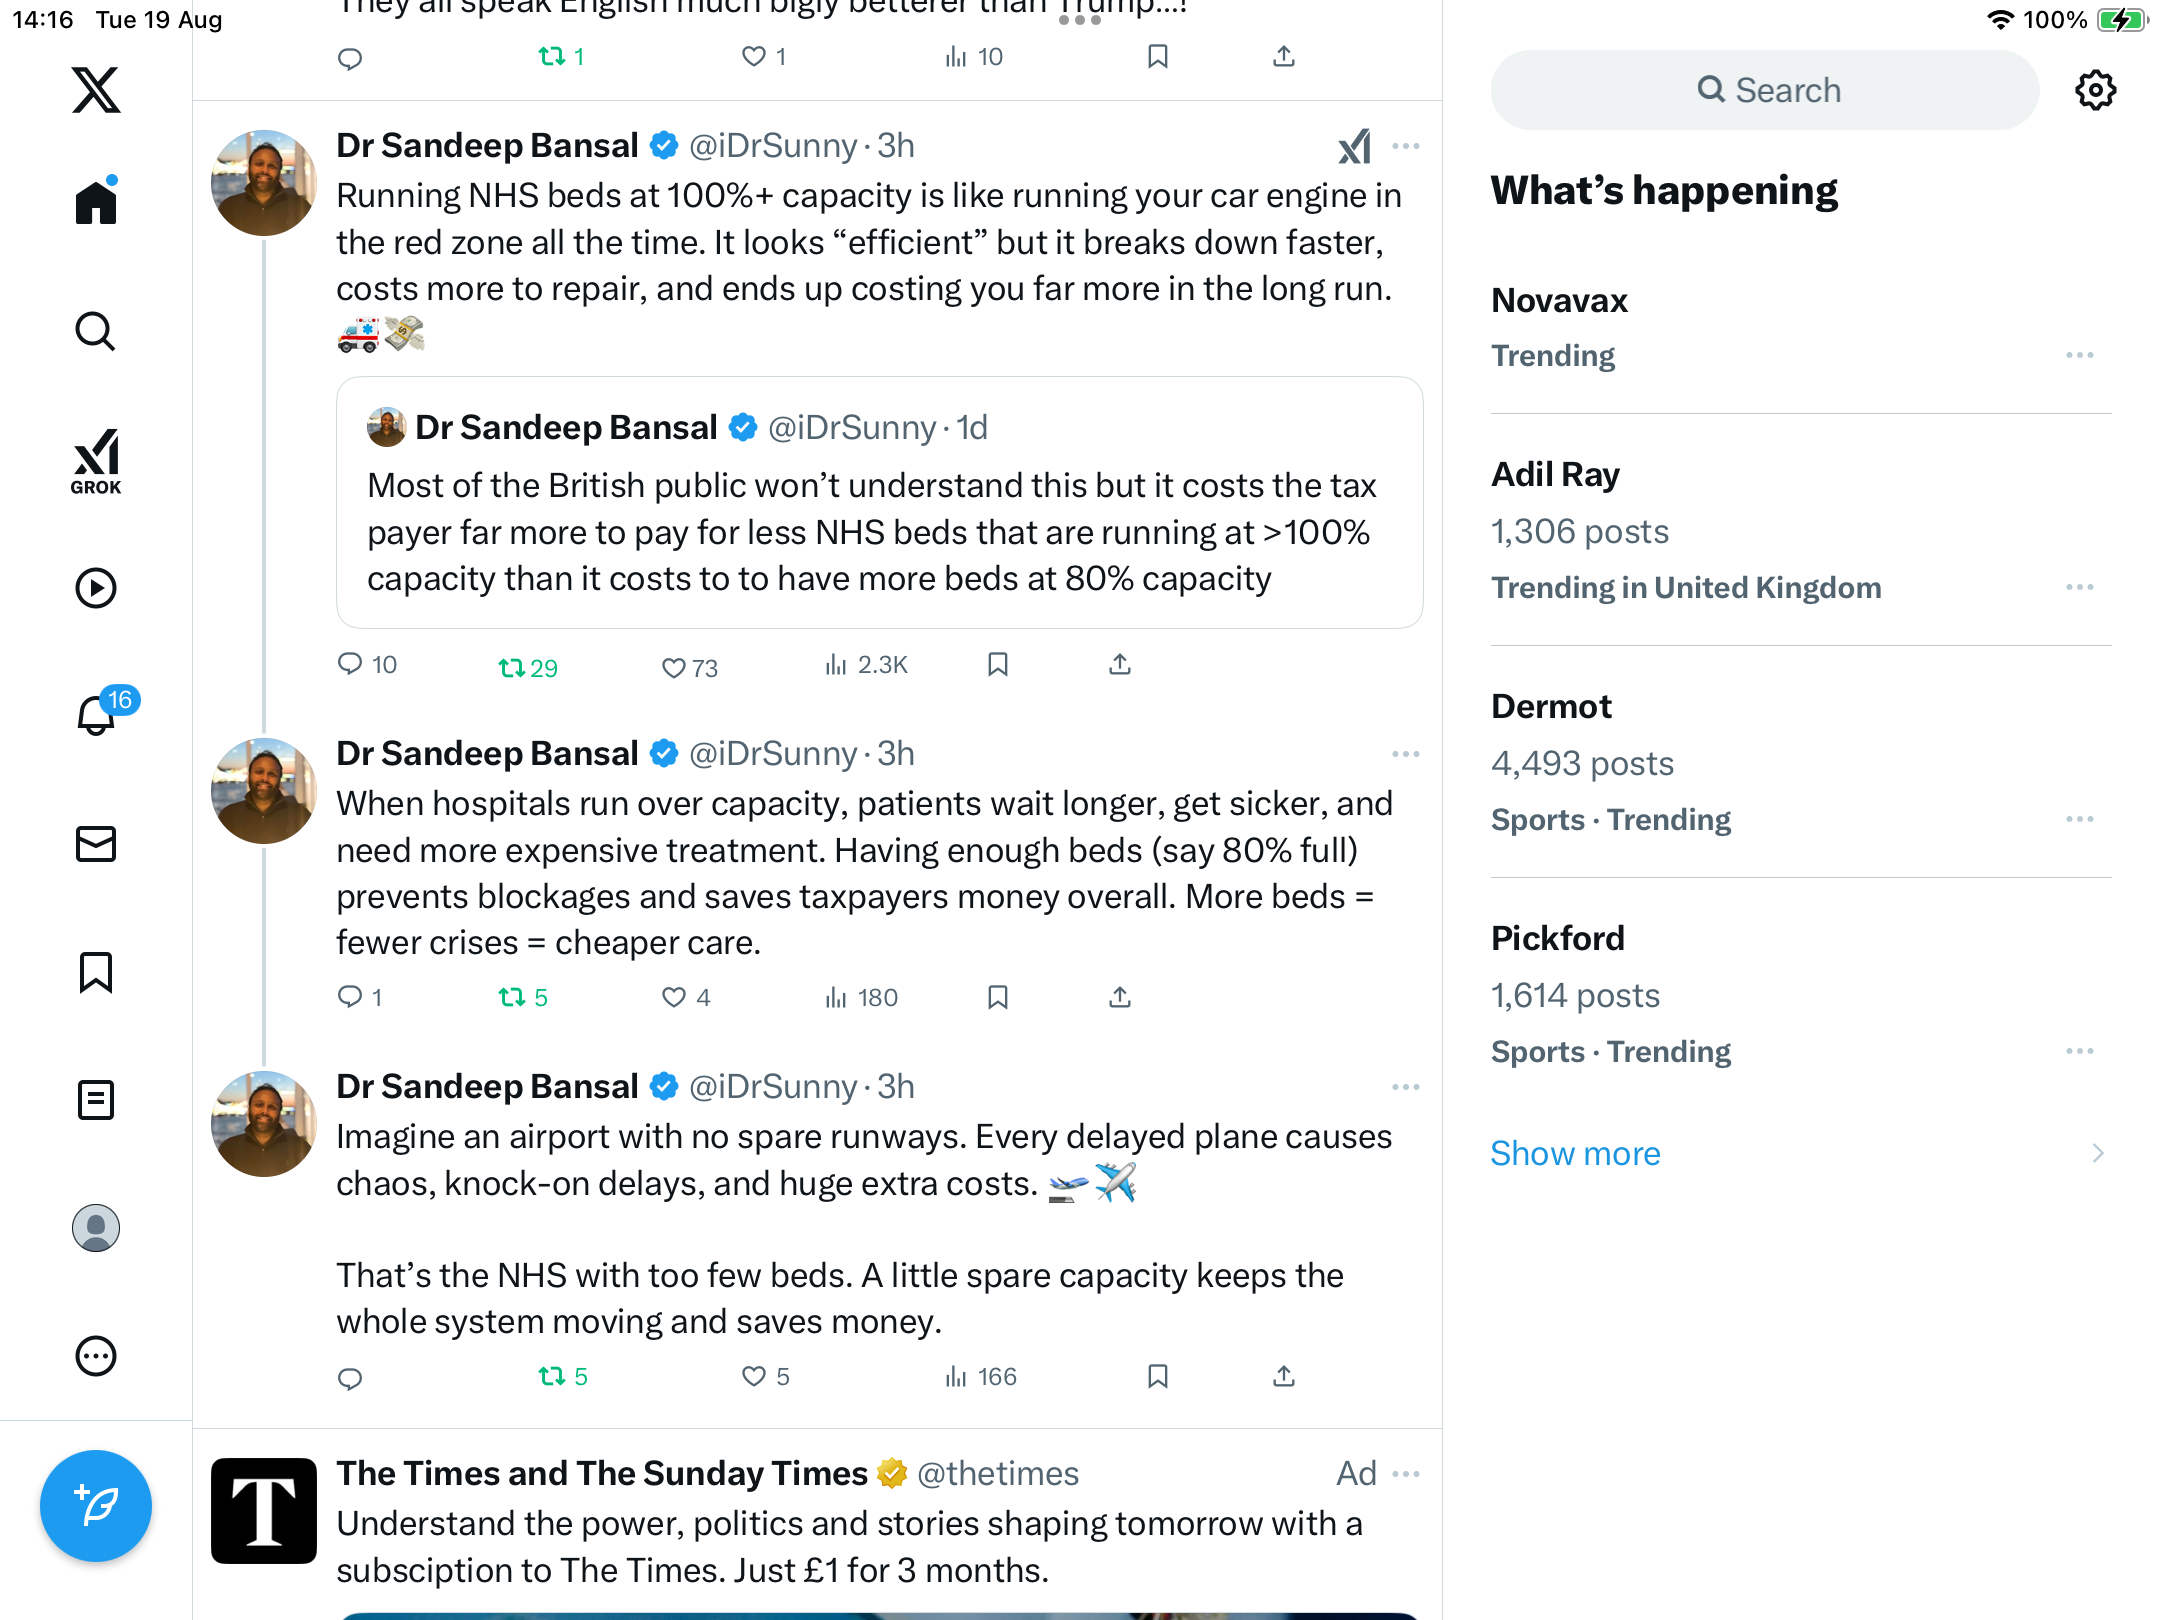Open the sidebar Bookmarks icon

click(x=96, y=972)
